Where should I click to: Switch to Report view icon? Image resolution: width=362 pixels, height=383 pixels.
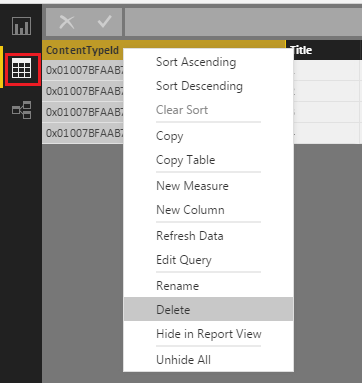click(x=21, y=26)
